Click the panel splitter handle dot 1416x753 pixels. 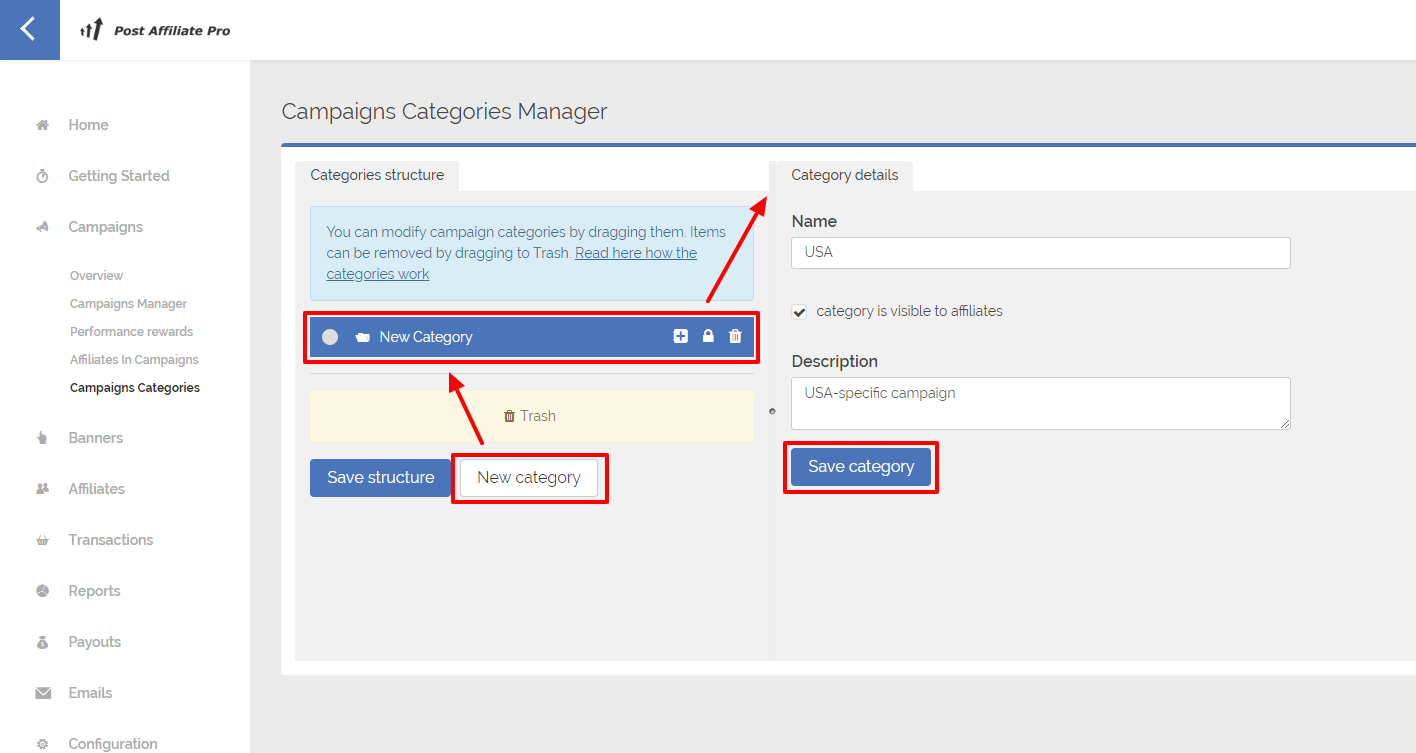tap(772, 411)
